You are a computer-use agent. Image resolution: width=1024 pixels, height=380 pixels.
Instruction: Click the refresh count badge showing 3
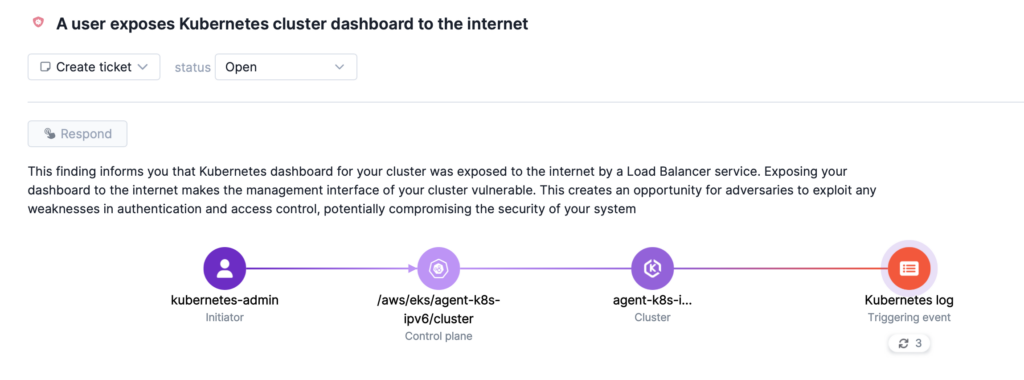pyautogui.click(x=909, y=343)
